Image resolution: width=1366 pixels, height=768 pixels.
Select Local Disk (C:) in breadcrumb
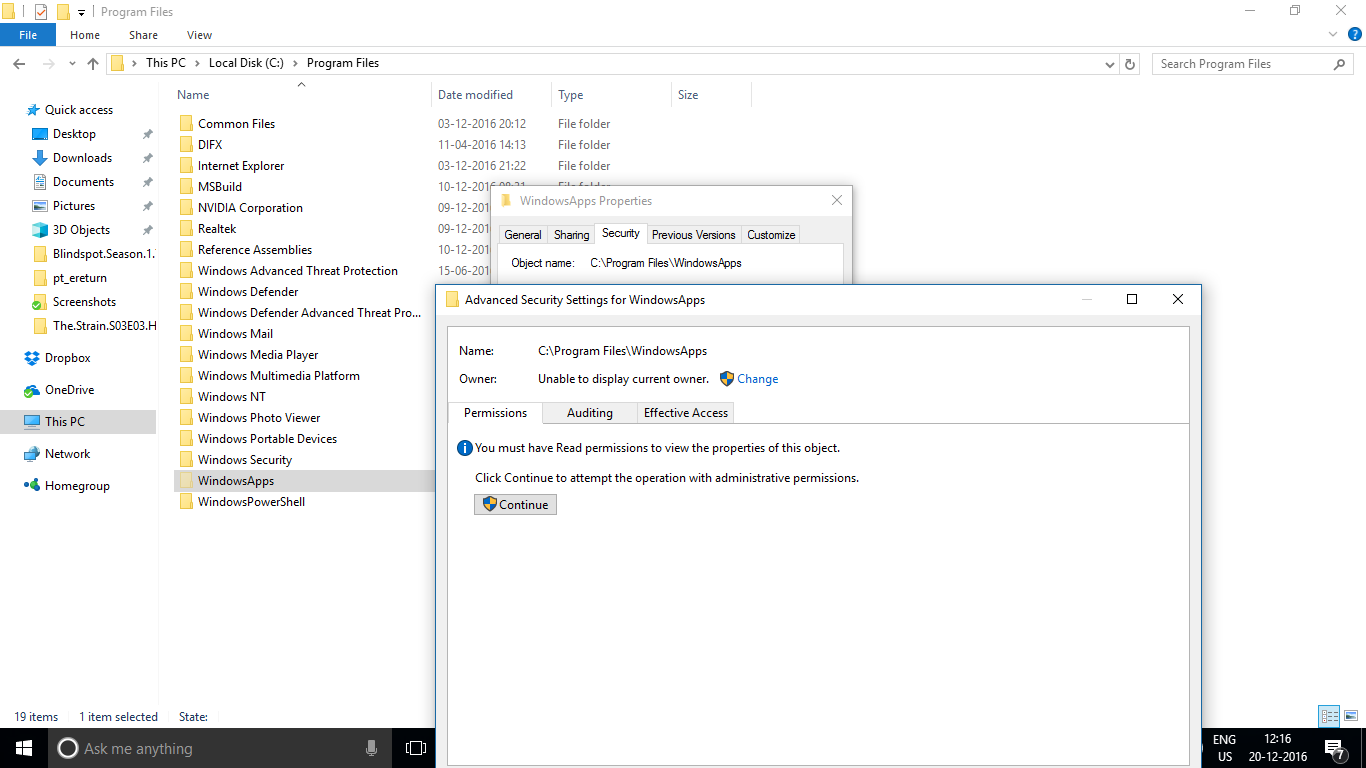[x=246, y=63]
